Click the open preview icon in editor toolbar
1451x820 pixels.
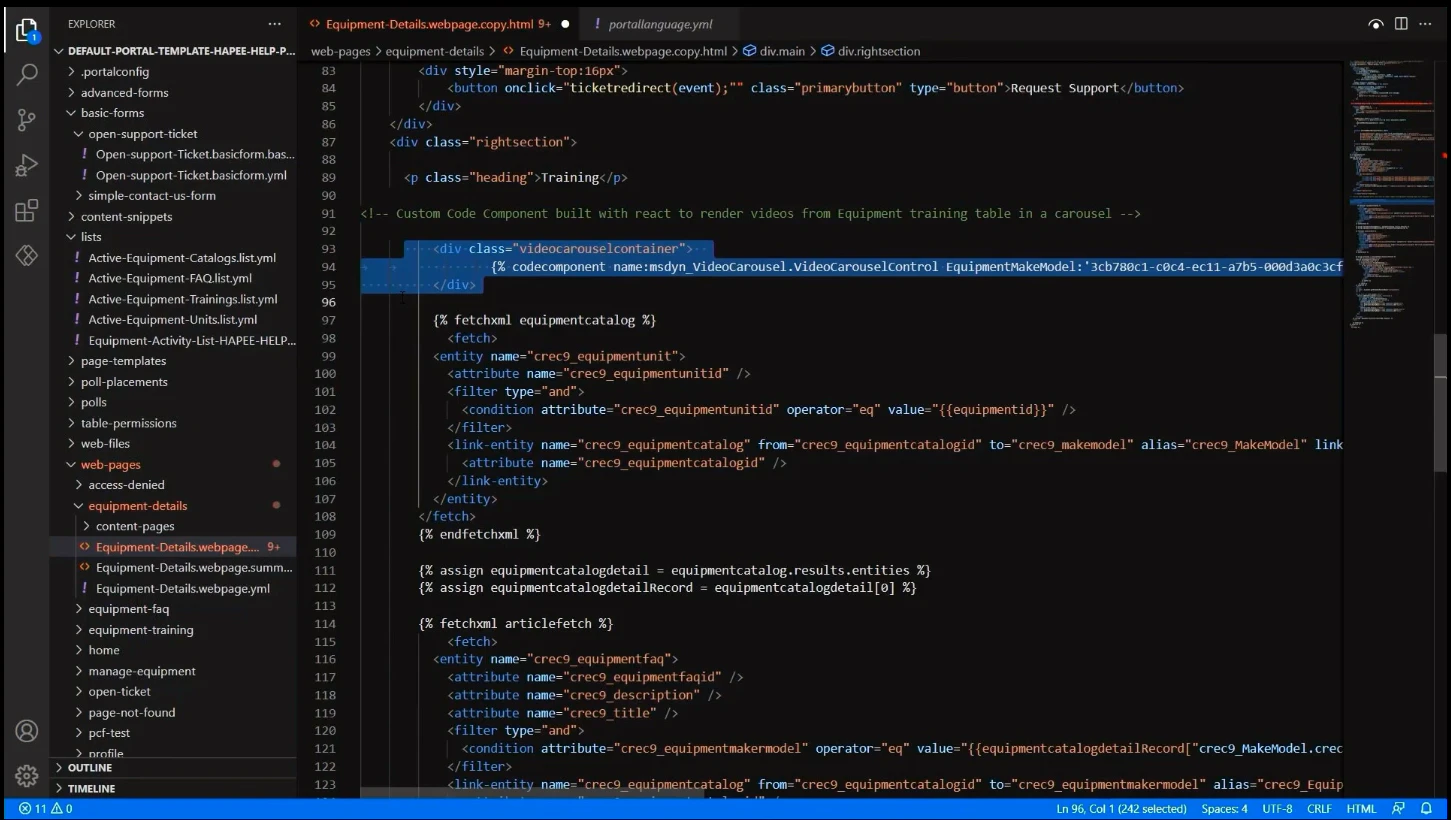[1376, 24]
